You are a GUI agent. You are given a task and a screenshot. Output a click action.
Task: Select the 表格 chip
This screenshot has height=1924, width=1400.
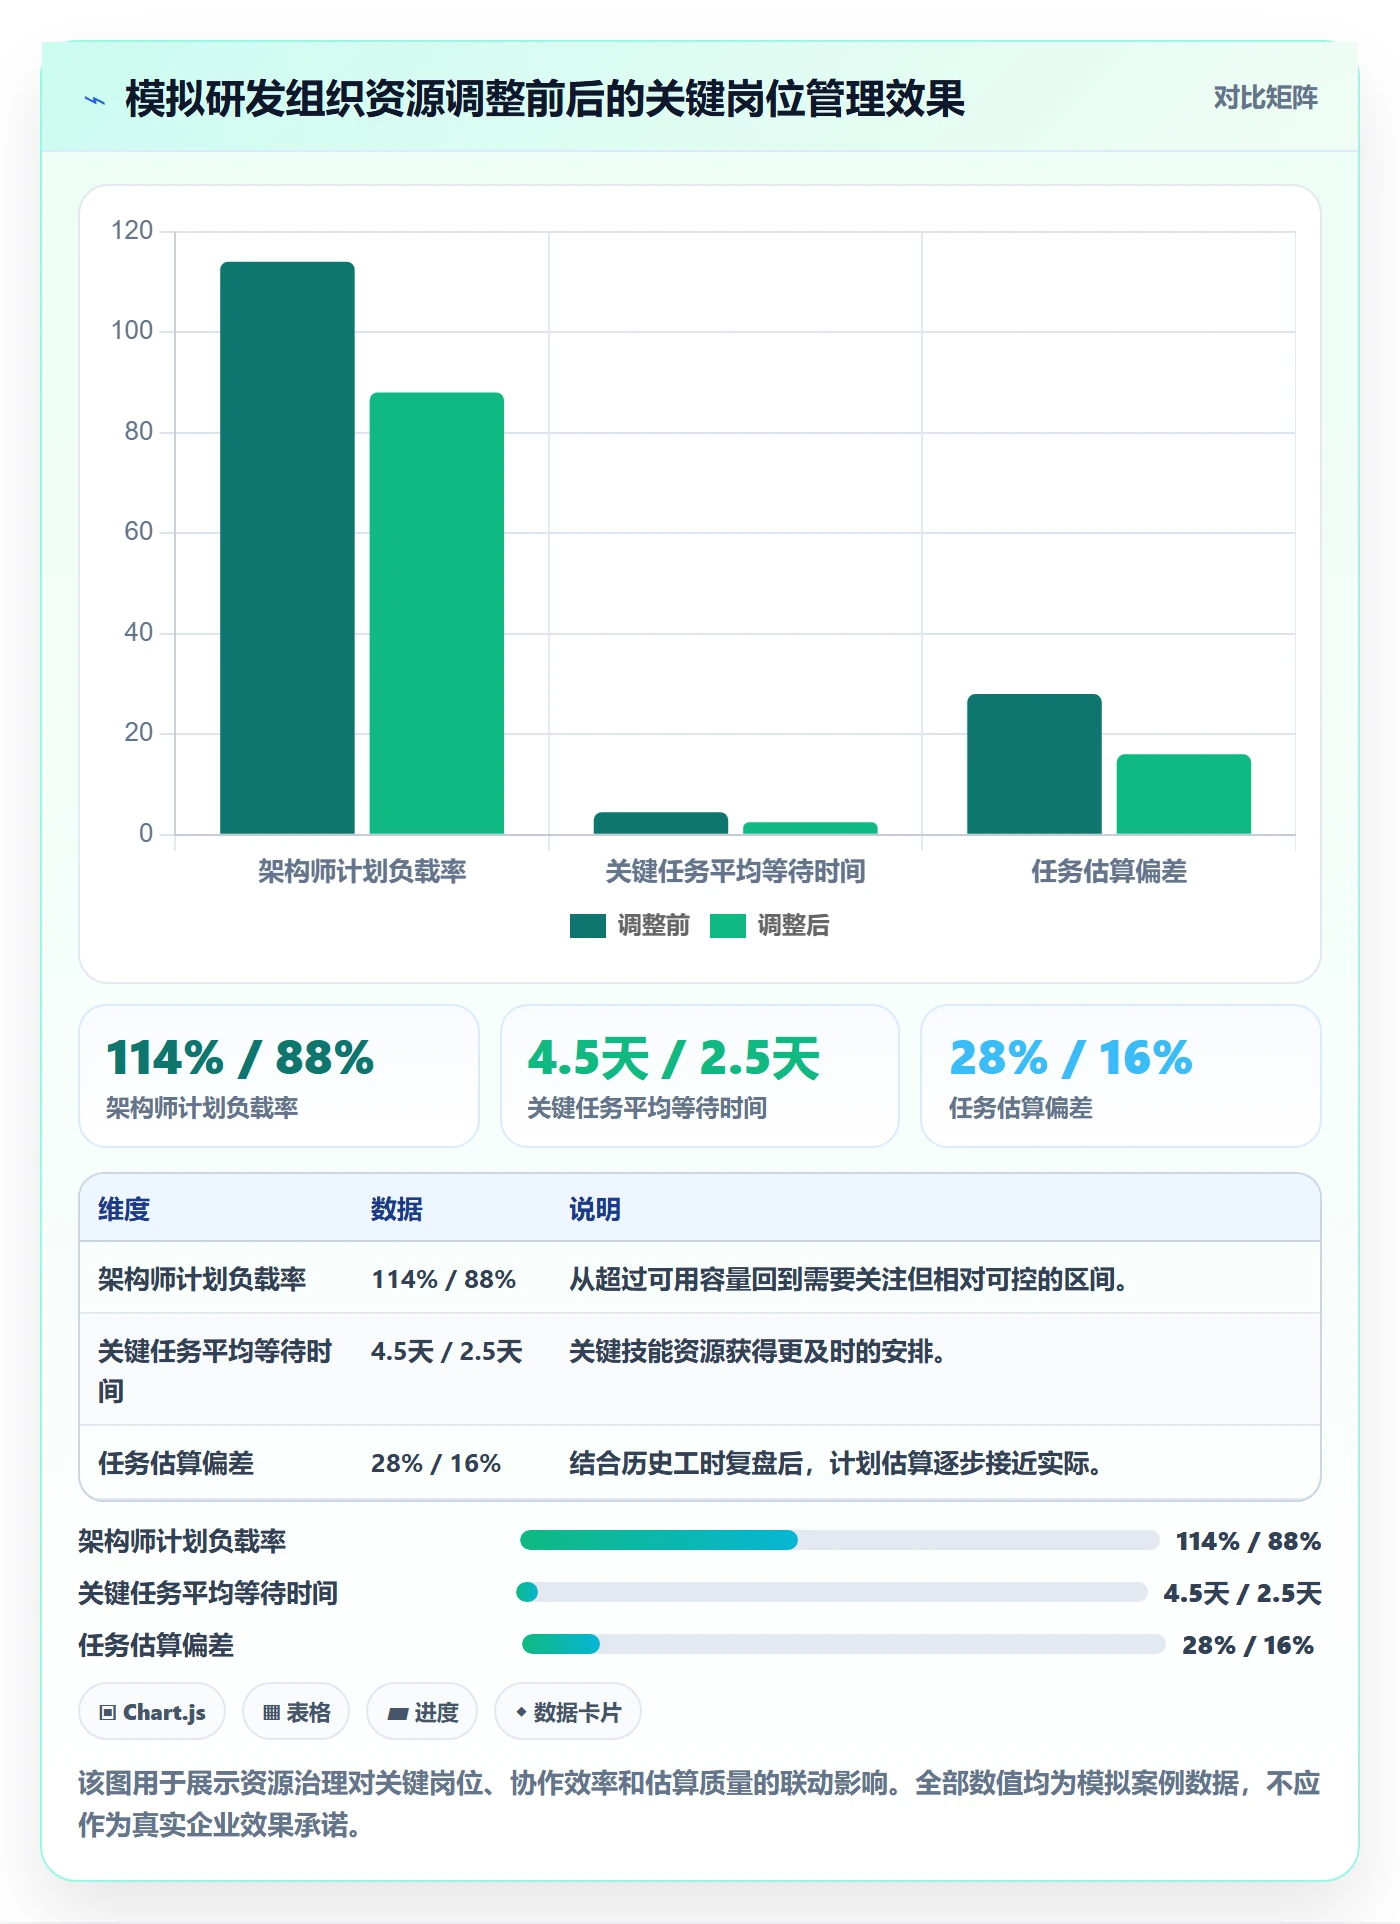coord(296,1712)
